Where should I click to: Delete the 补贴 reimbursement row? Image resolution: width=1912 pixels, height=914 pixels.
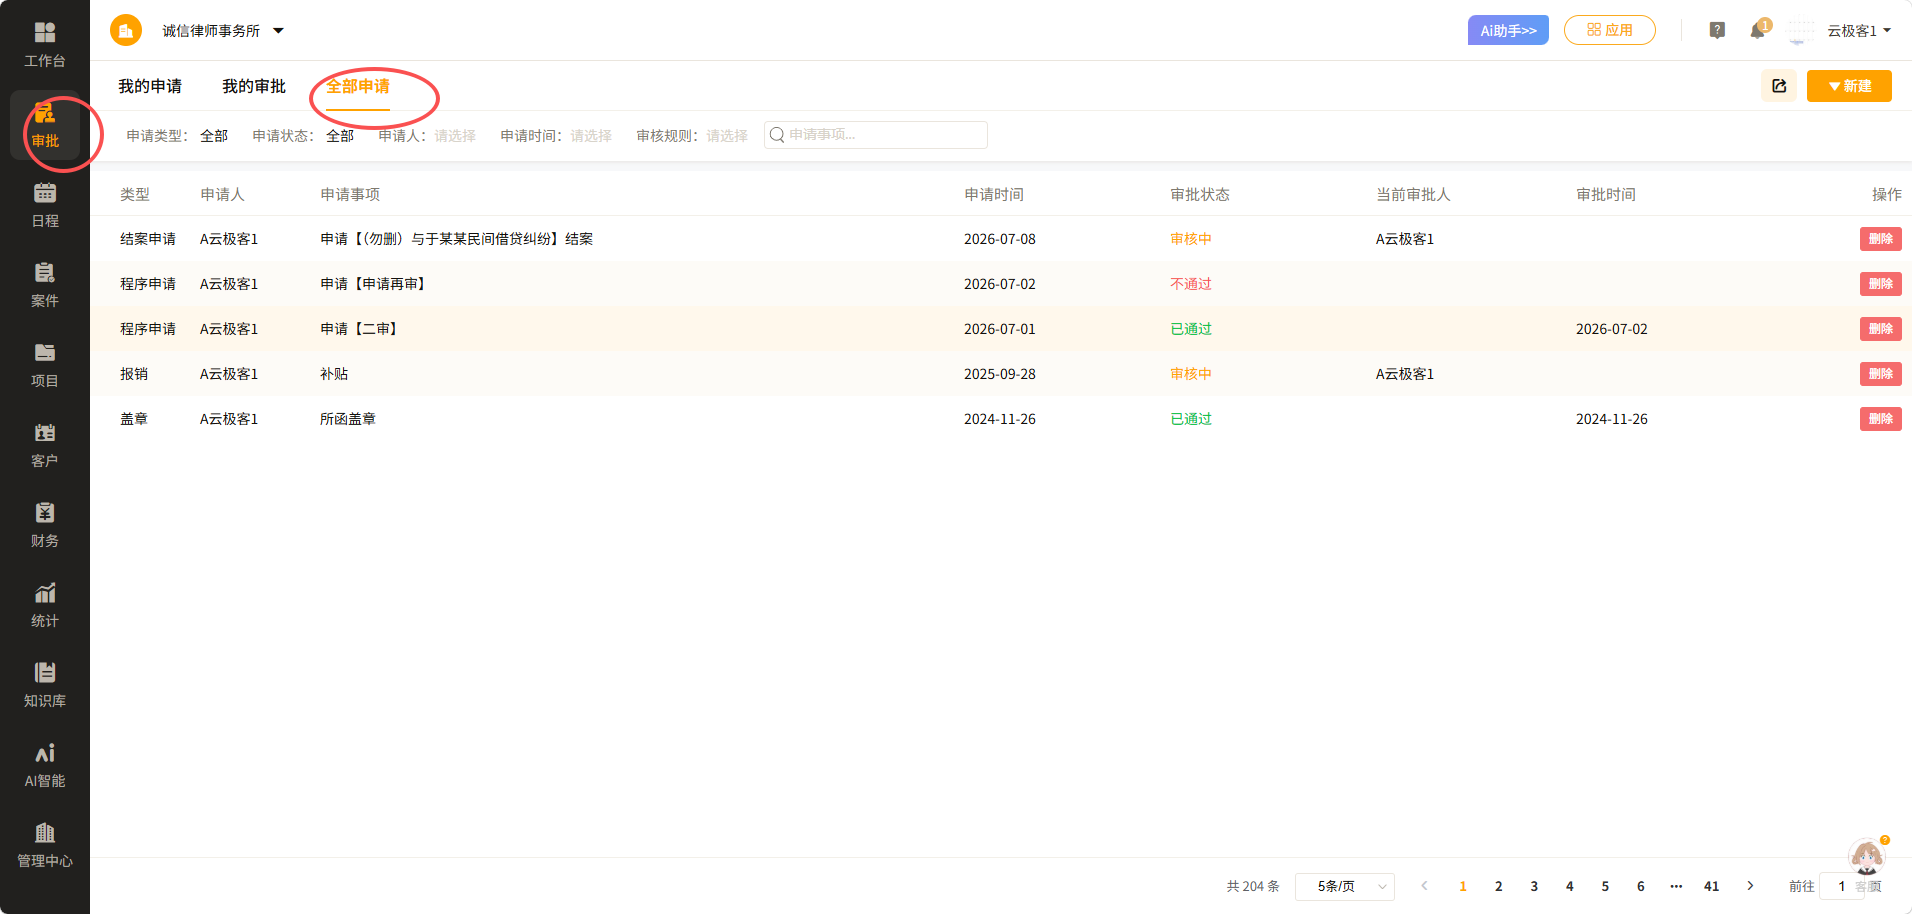(x=1880, y=374)
